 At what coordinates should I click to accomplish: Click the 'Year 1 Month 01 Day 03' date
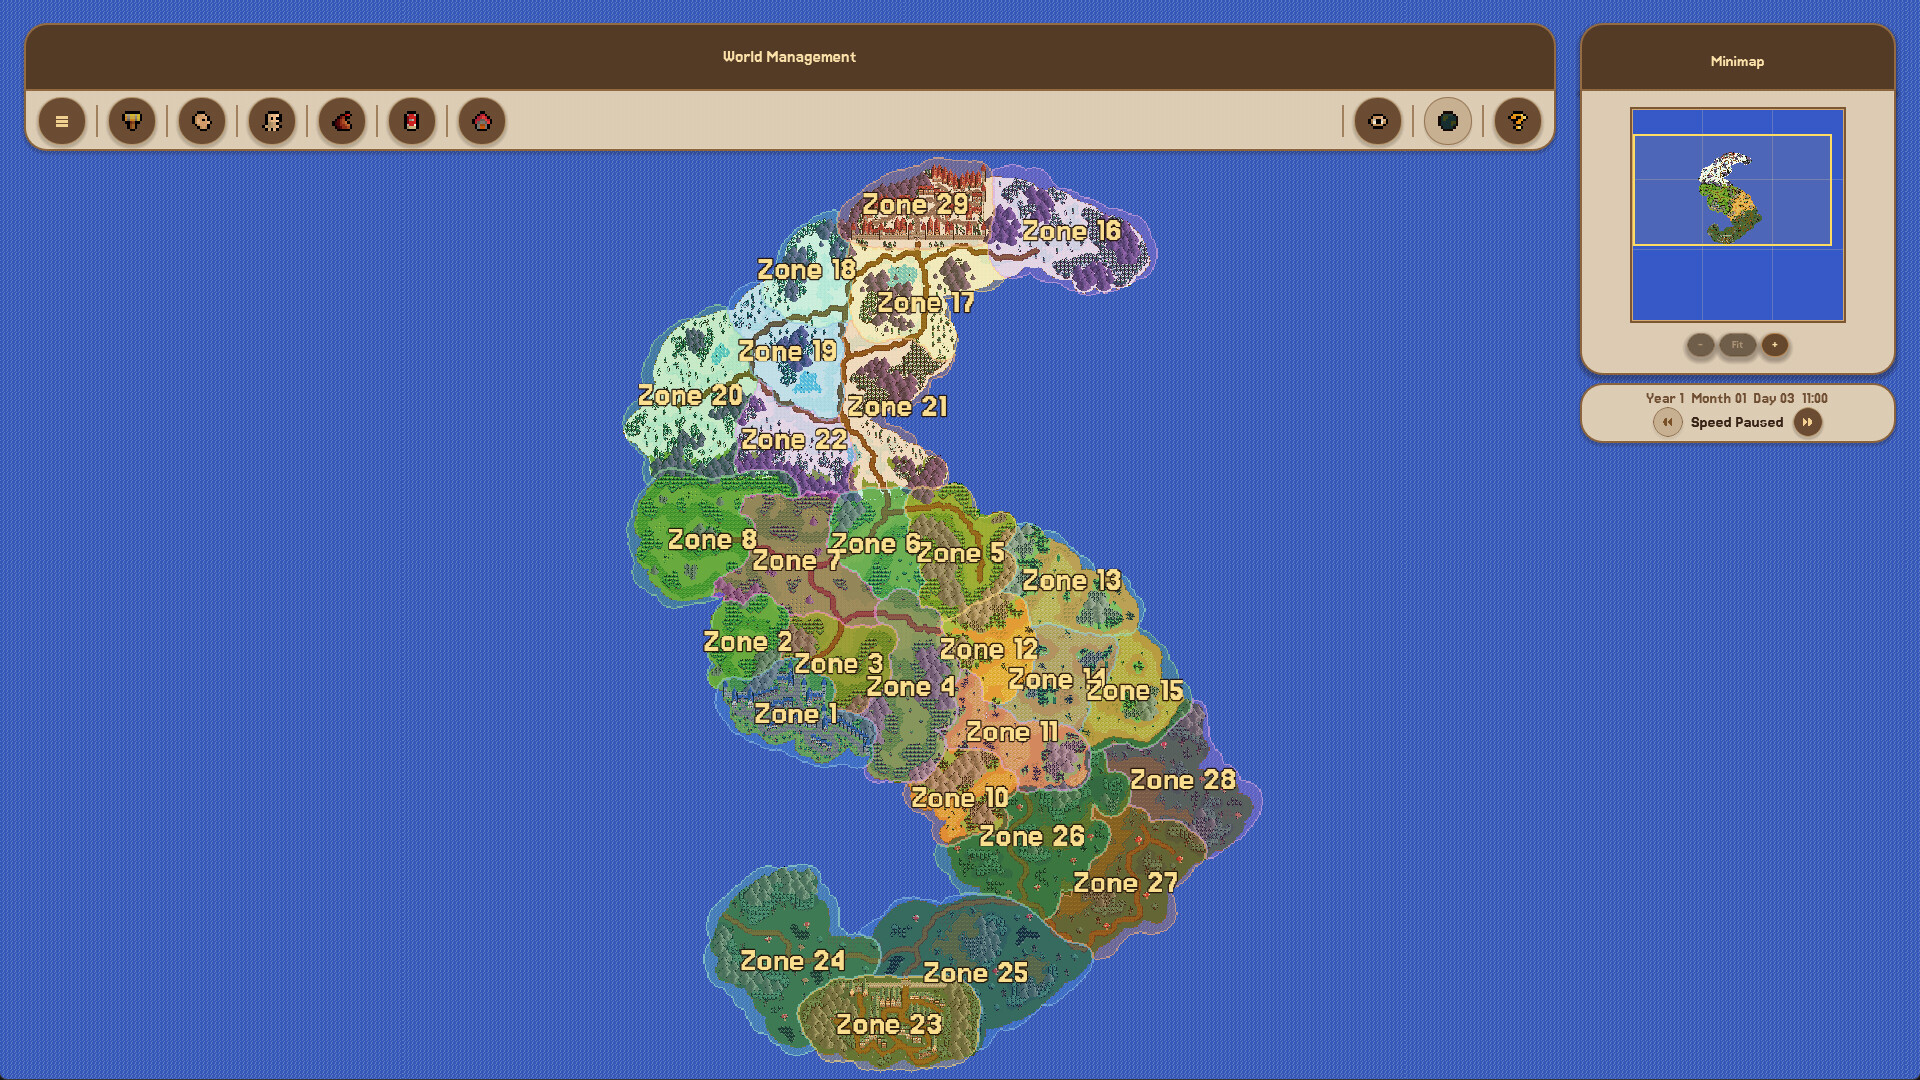(x=1720, y=398)
